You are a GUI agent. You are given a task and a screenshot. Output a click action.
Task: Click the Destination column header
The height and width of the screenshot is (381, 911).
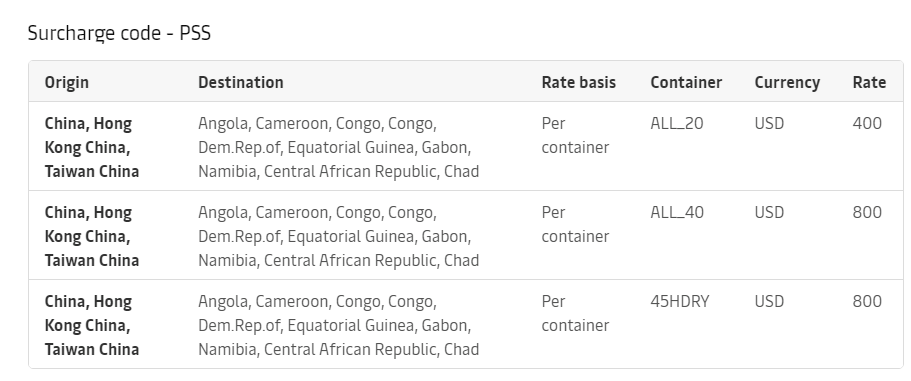coord(241,82)
